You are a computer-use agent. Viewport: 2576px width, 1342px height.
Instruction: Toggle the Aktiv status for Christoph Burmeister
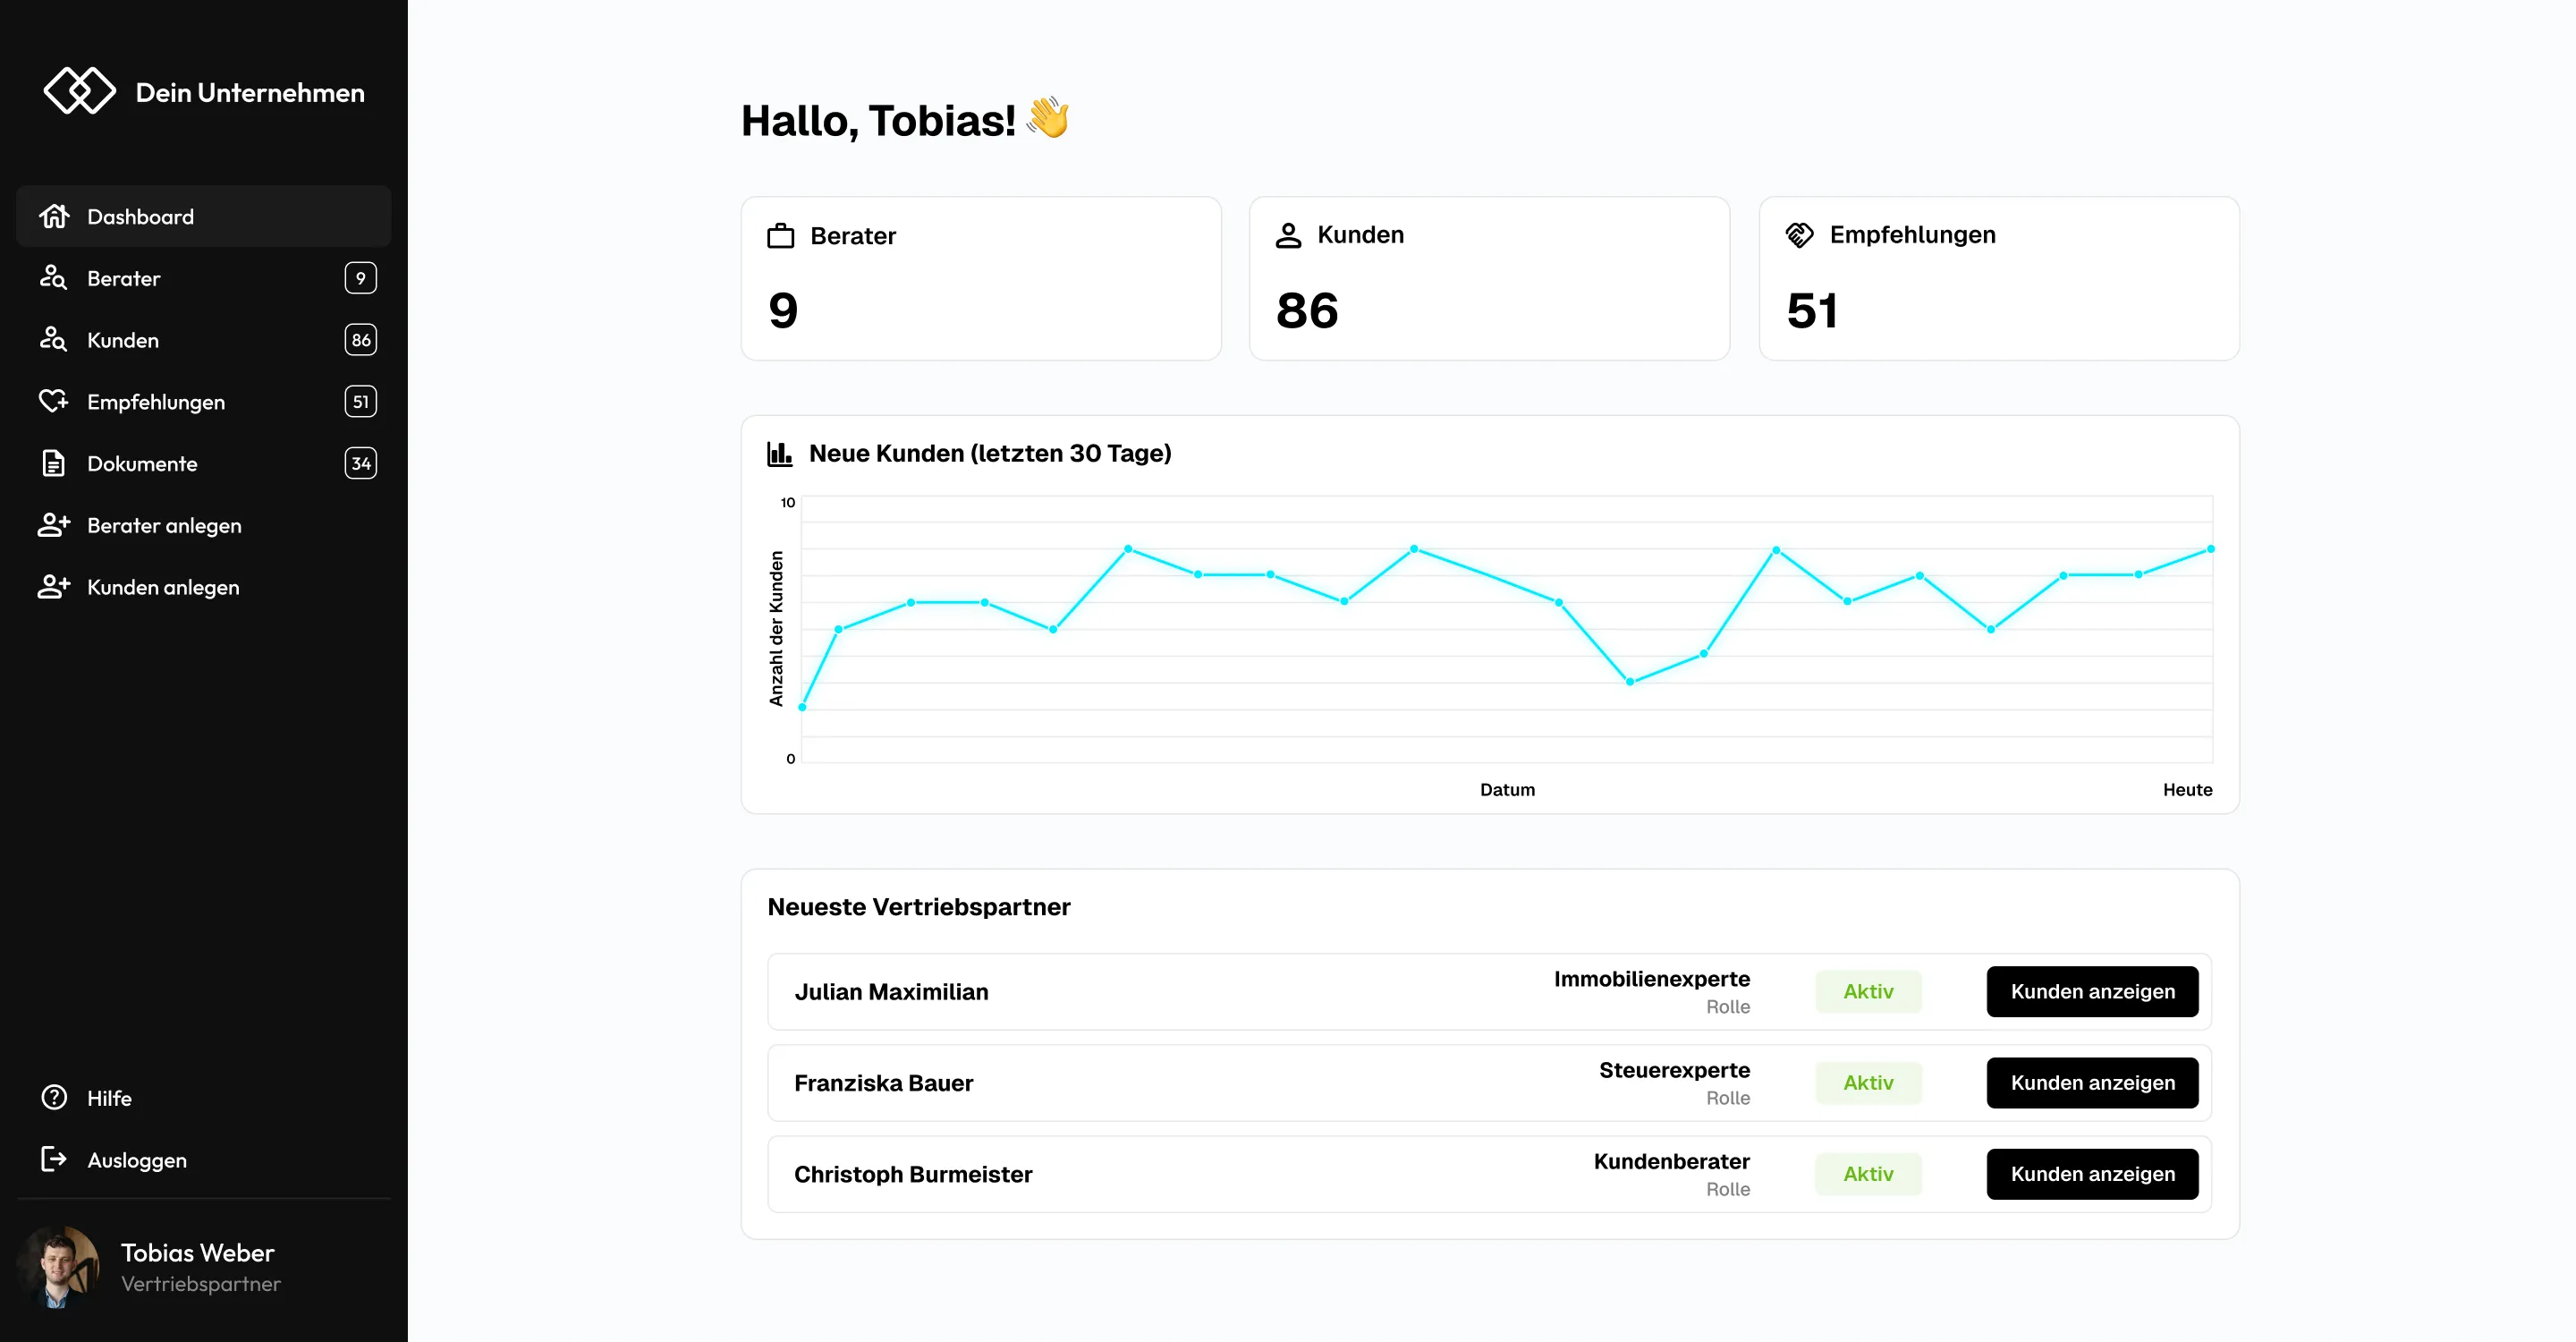coord(1868,1173)
